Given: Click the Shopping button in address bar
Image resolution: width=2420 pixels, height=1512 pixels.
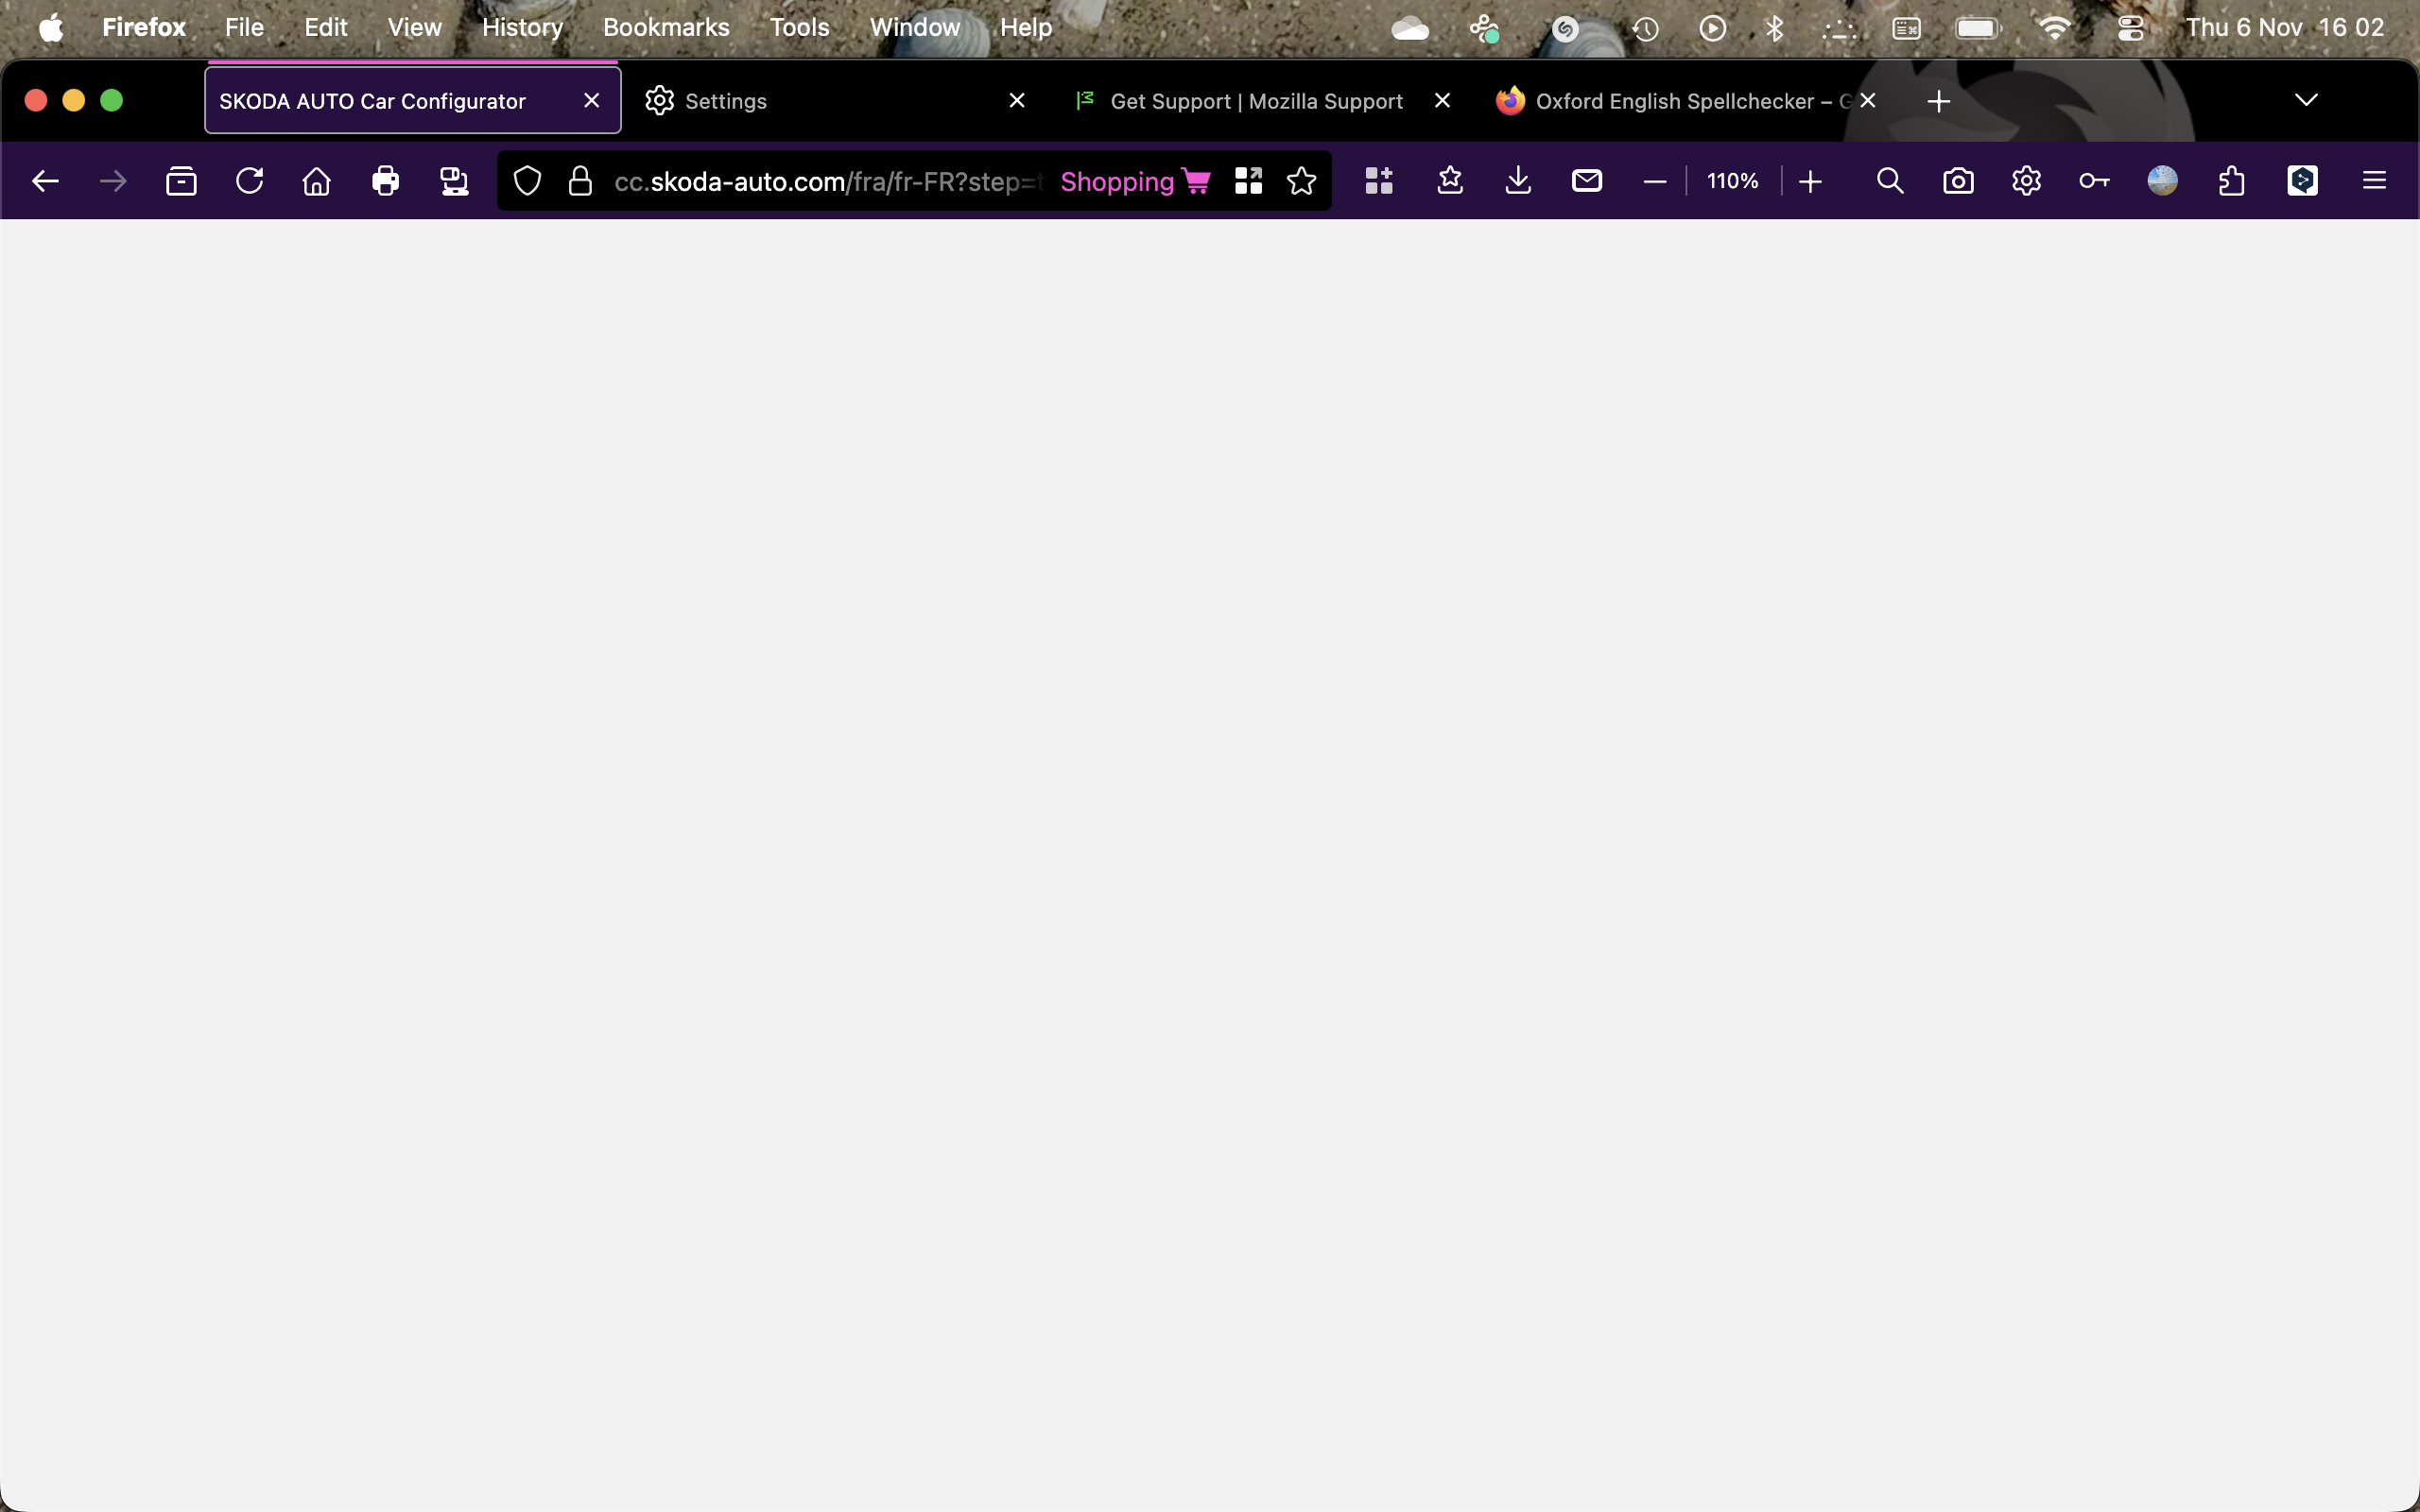Looking at the screenshot, I should coord(1134,181).
